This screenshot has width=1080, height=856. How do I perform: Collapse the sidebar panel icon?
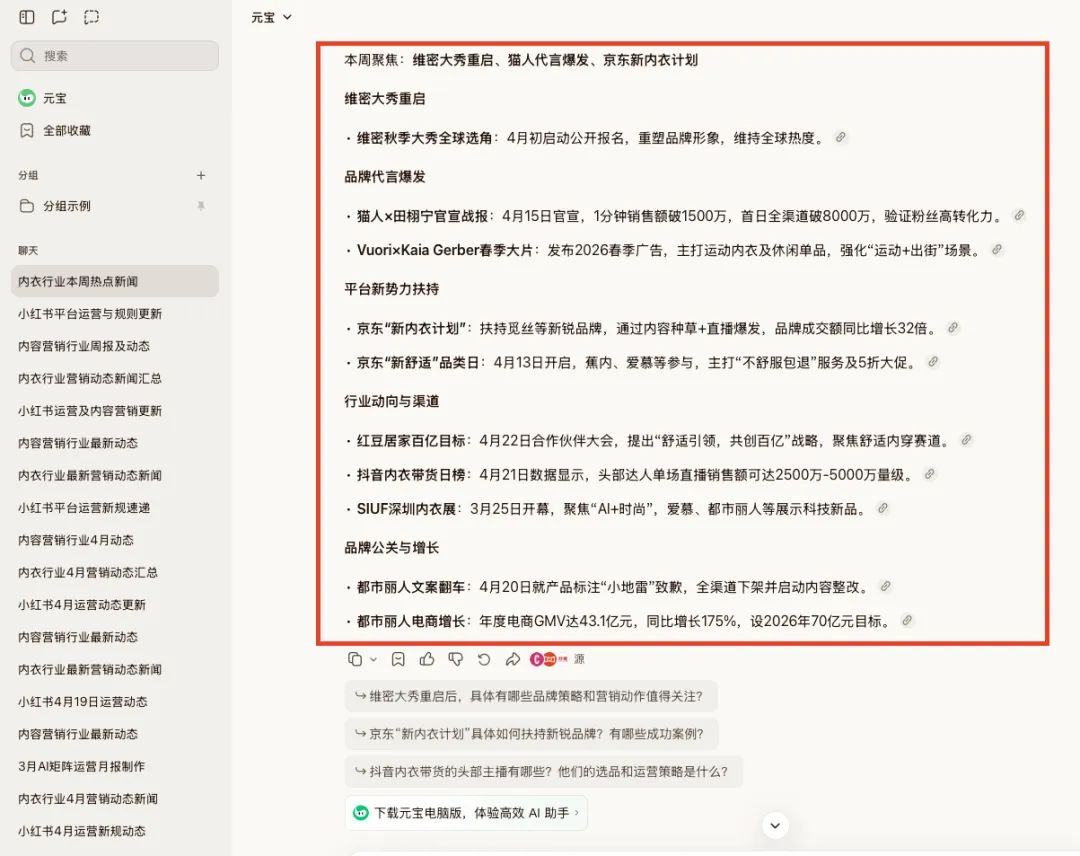[27, 17]
